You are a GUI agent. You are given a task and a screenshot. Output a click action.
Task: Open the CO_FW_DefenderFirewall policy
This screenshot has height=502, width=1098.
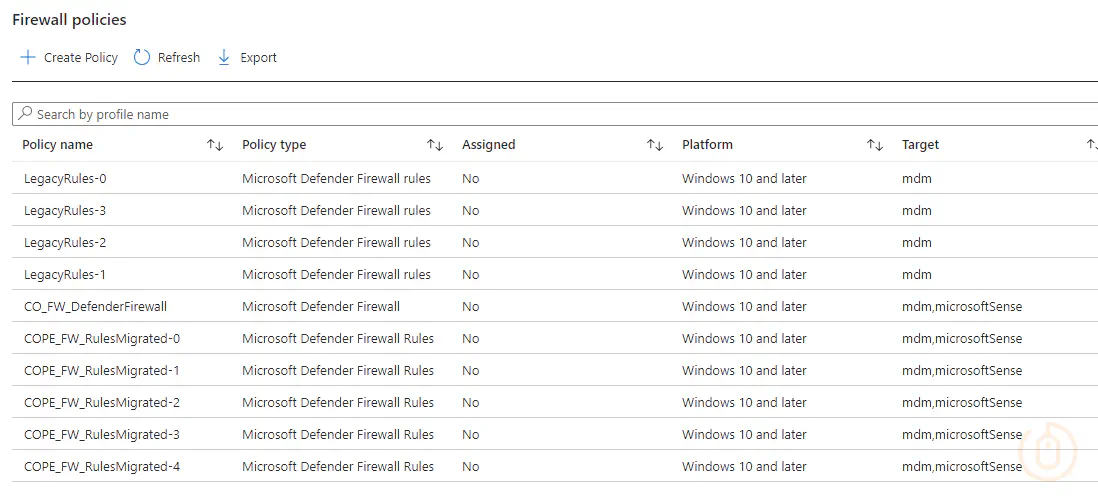coord(95,307)
